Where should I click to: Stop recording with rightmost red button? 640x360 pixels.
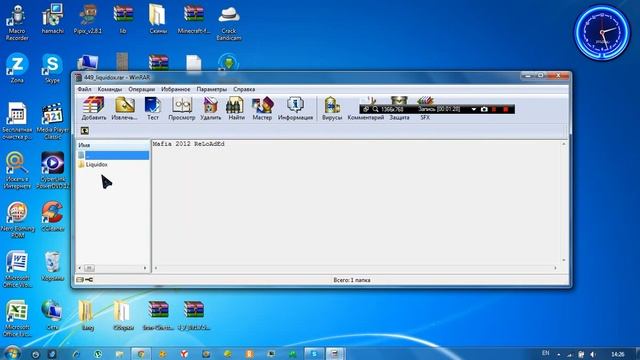tap(506, 109)
